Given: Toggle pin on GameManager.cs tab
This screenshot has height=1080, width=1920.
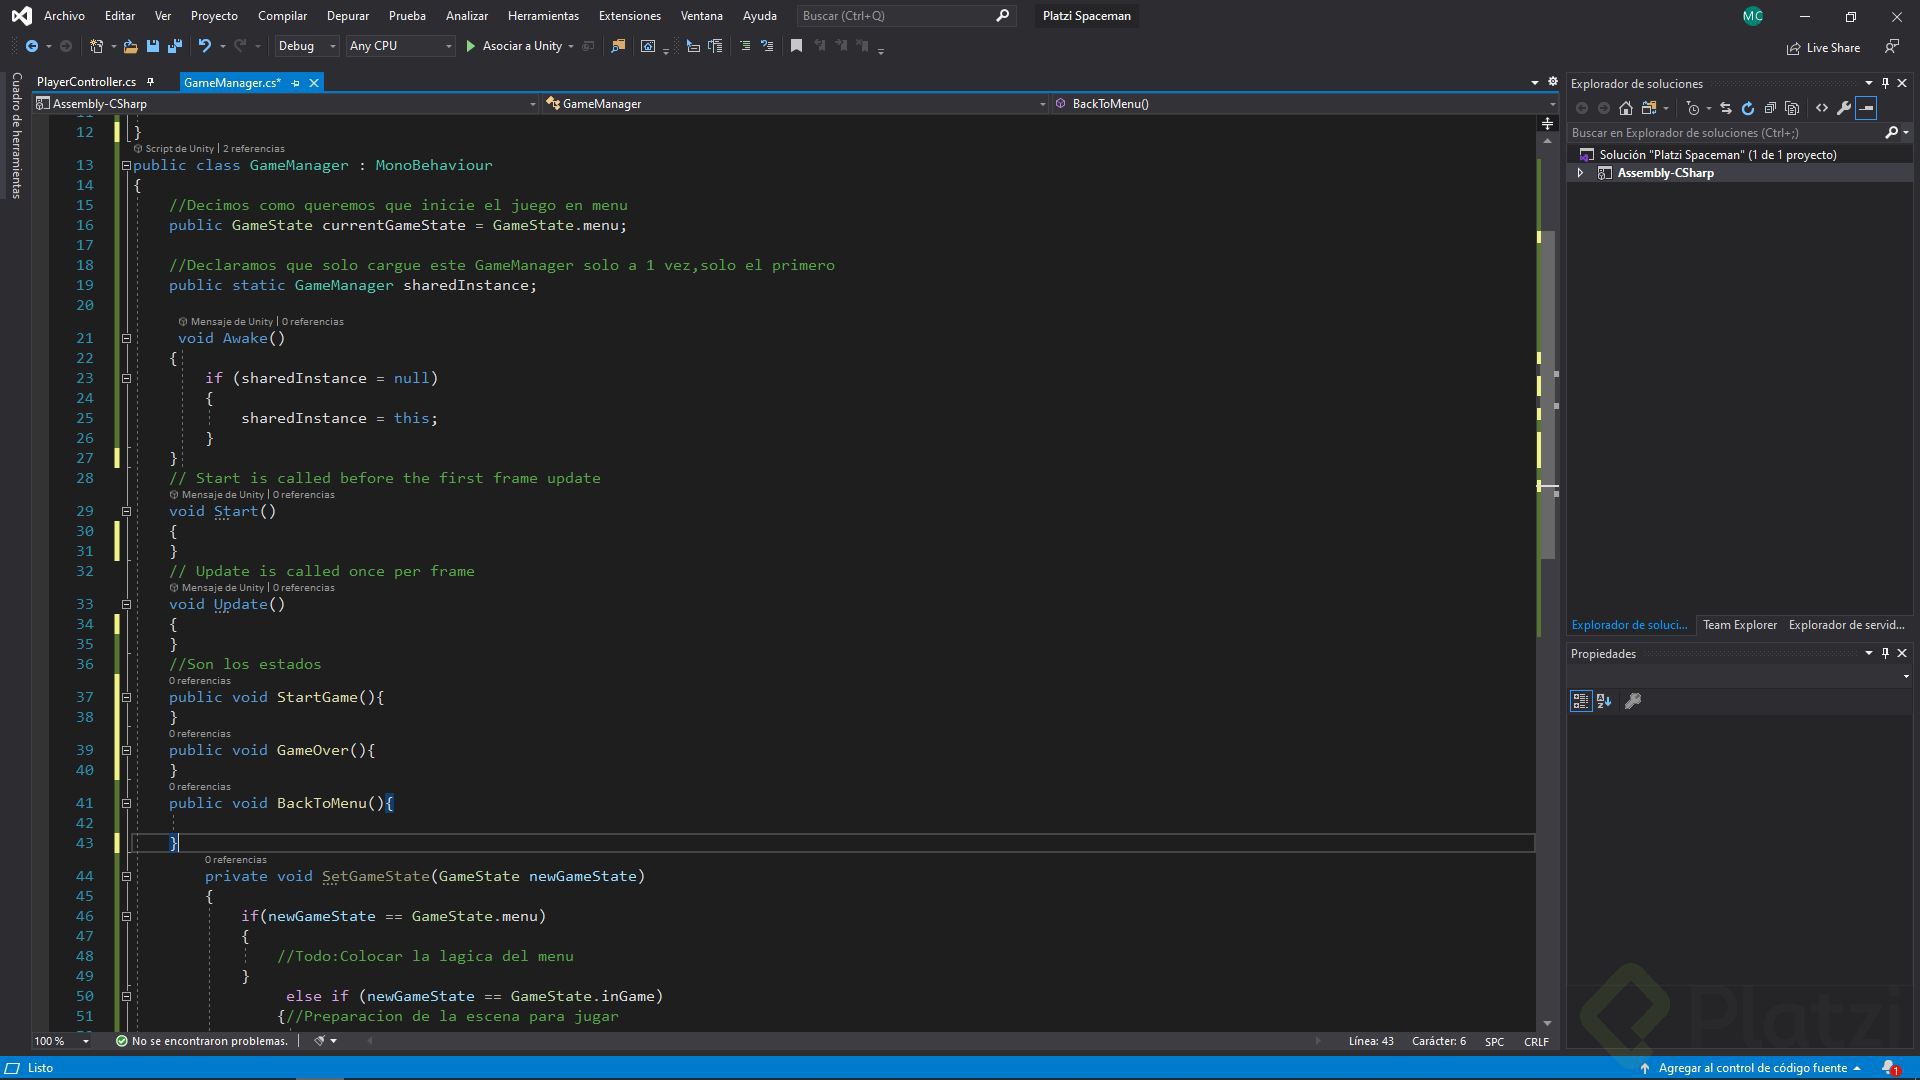Looking at the screenshot, I should (296, 83).
